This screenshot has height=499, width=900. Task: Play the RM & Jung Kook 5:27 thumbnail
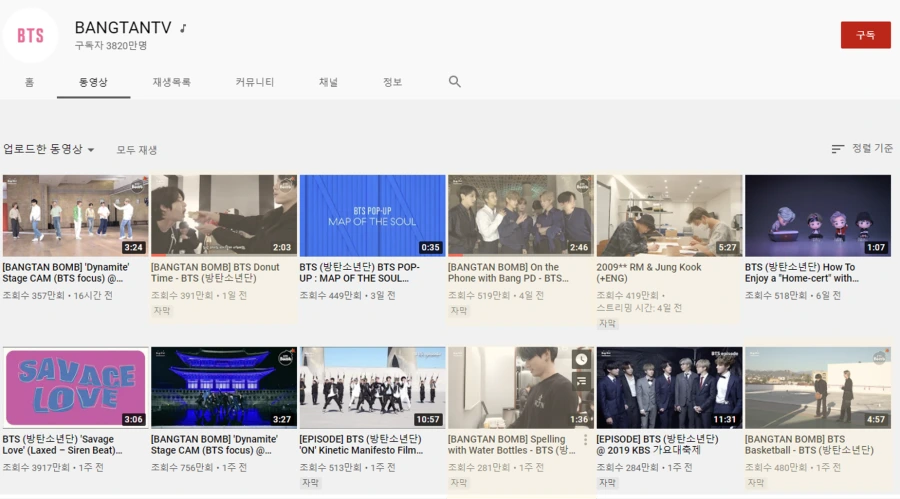[x=669, y=215]
